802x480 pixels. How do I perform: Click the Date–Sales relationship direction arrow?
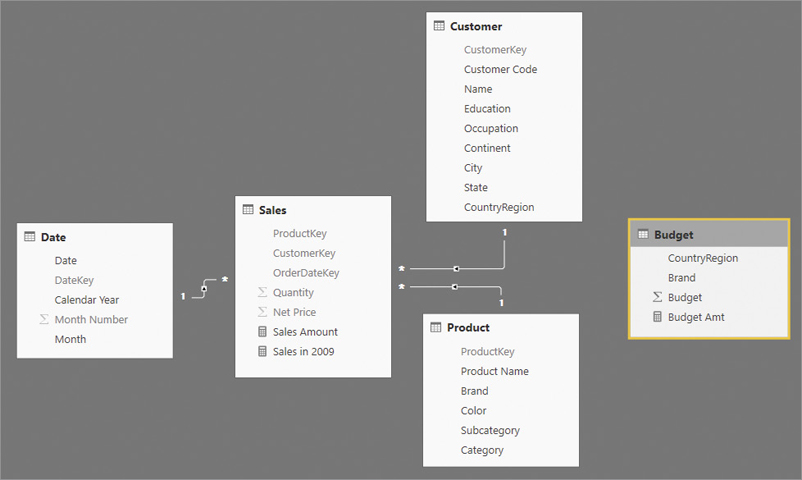click(204, 289)
